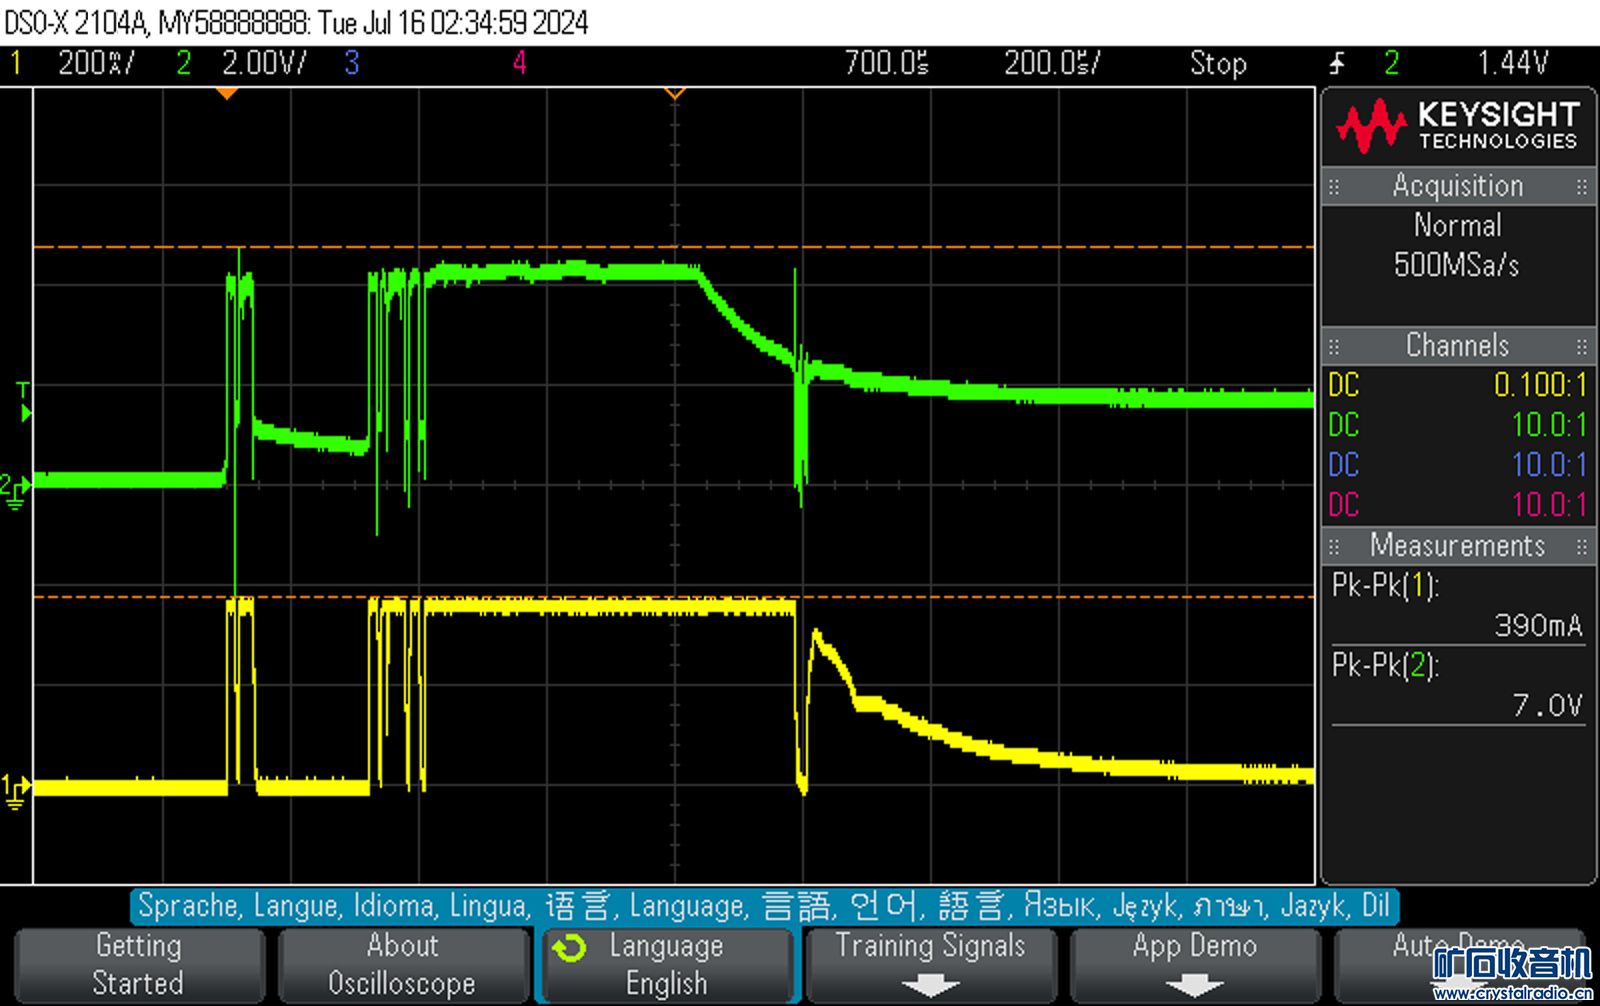Select channel 1 label in the top bar
This screenshot has height=1006, width=1600.
(17, 64)
